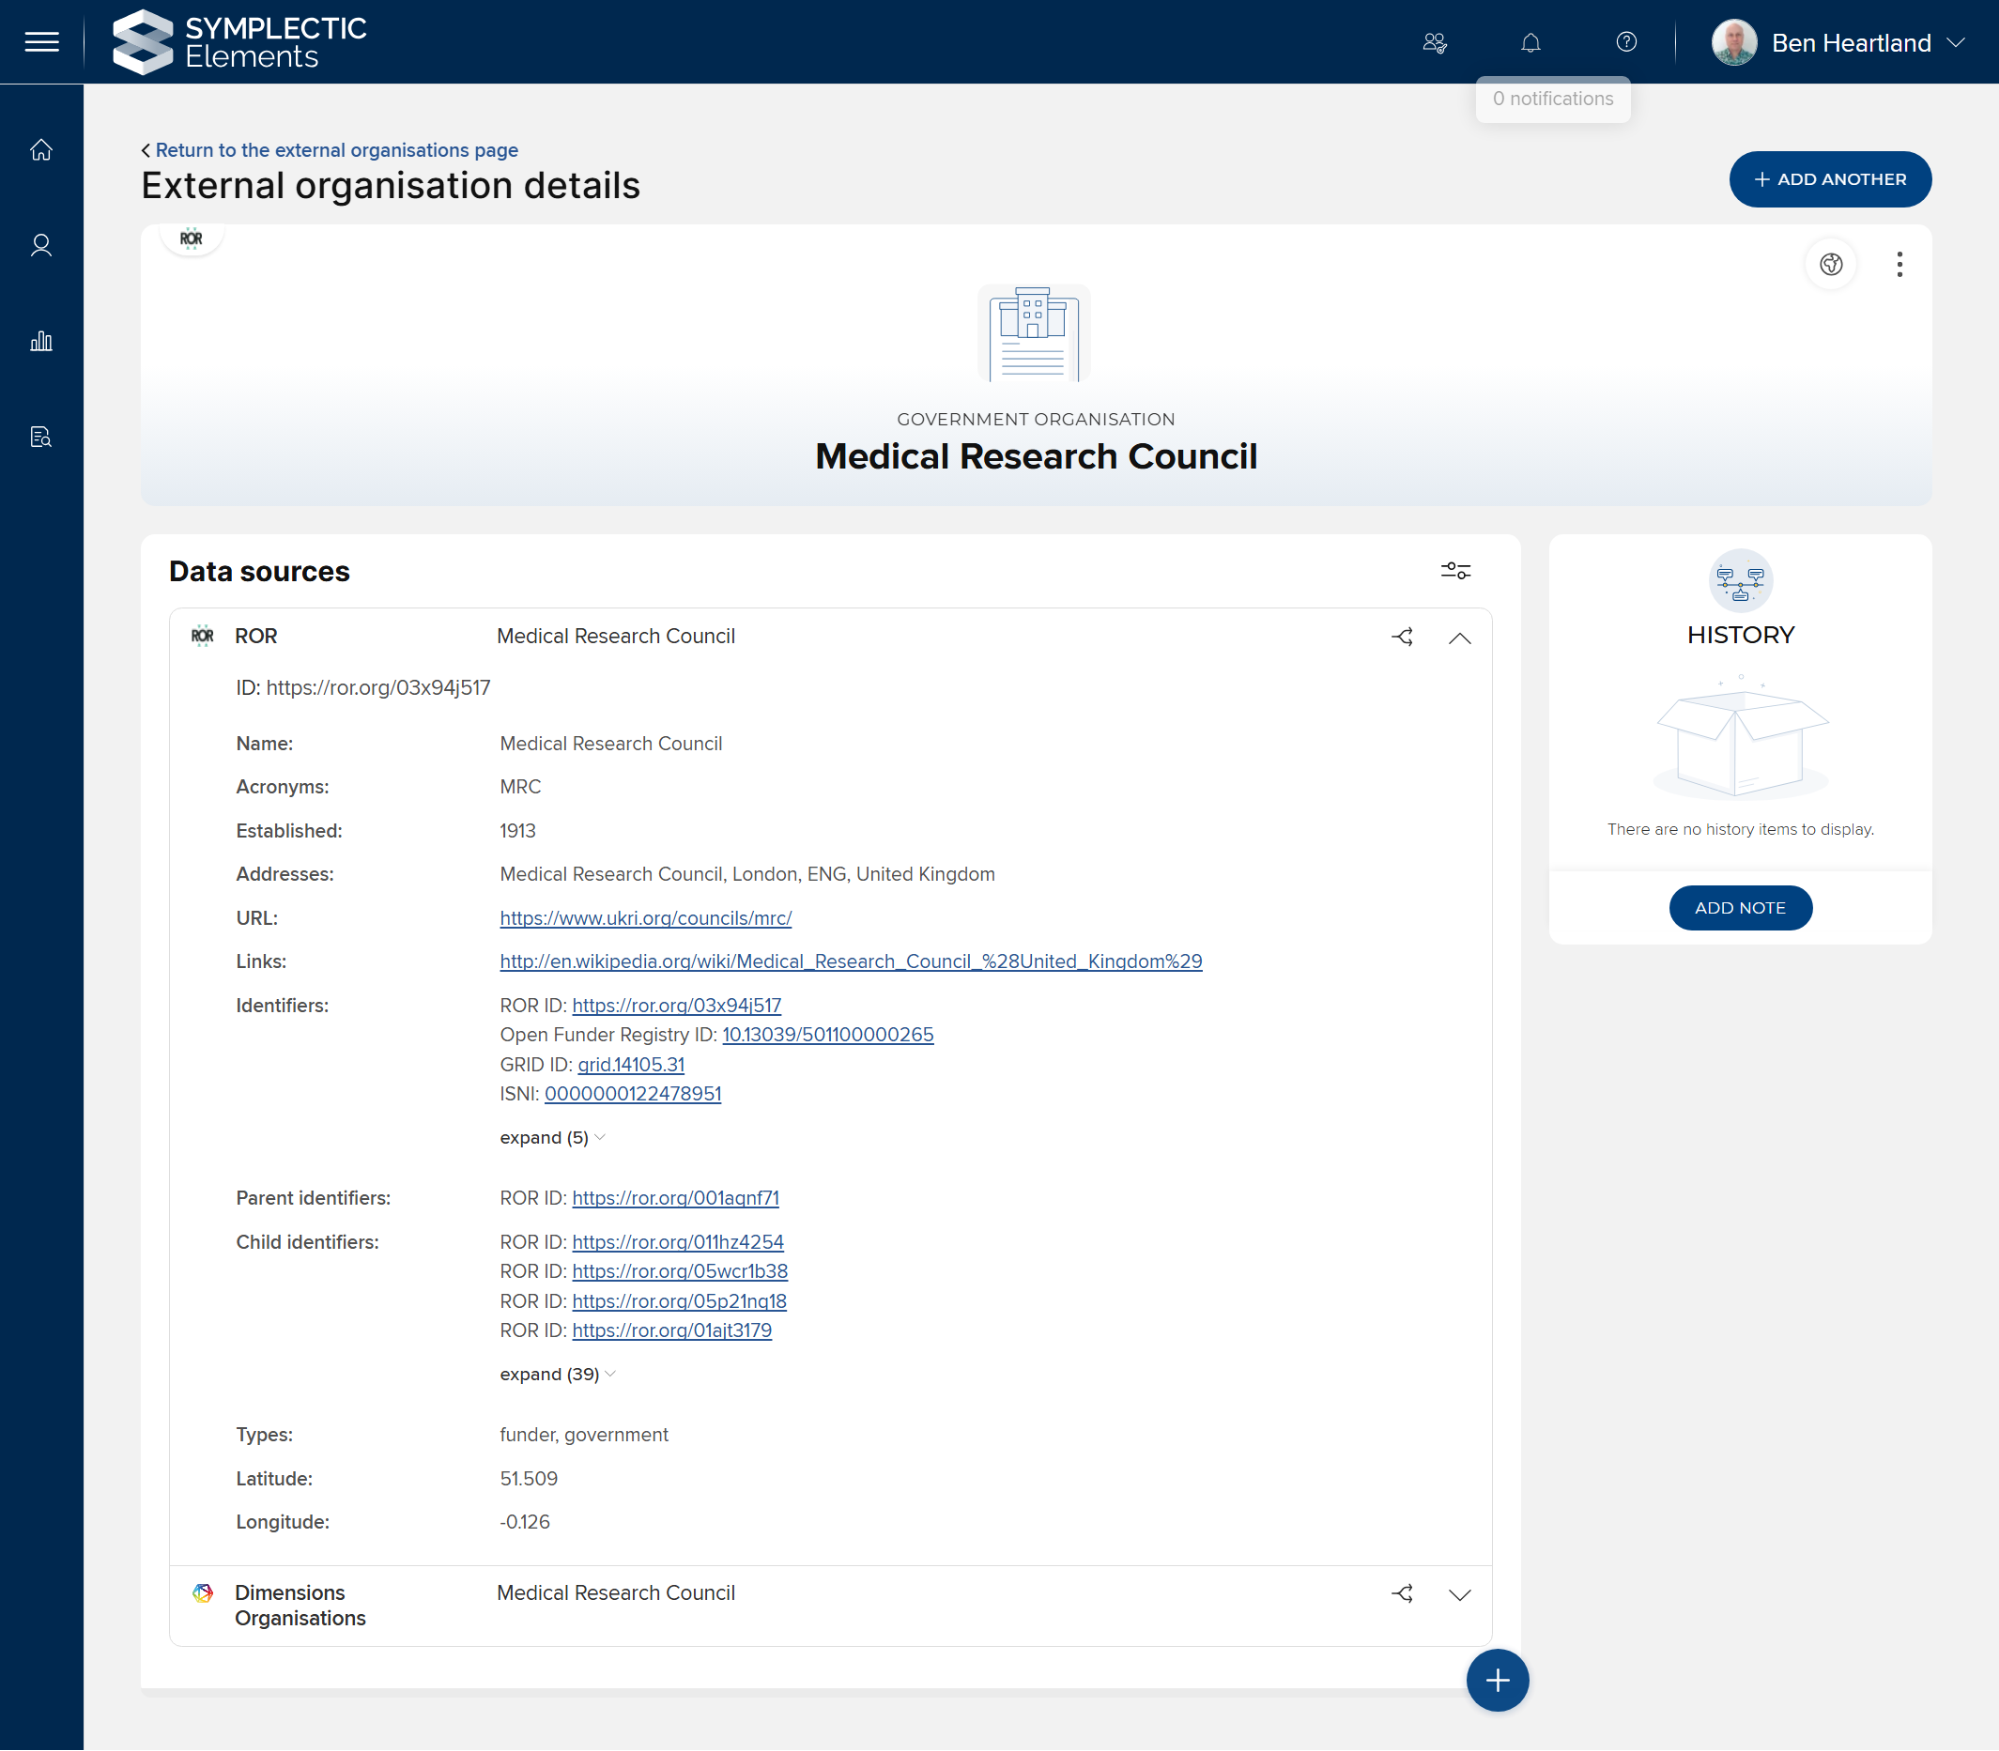The height and width of the screenshot is (1751, 1999).
Task: Click the impersonate users icon in header
Action: 1434,42
